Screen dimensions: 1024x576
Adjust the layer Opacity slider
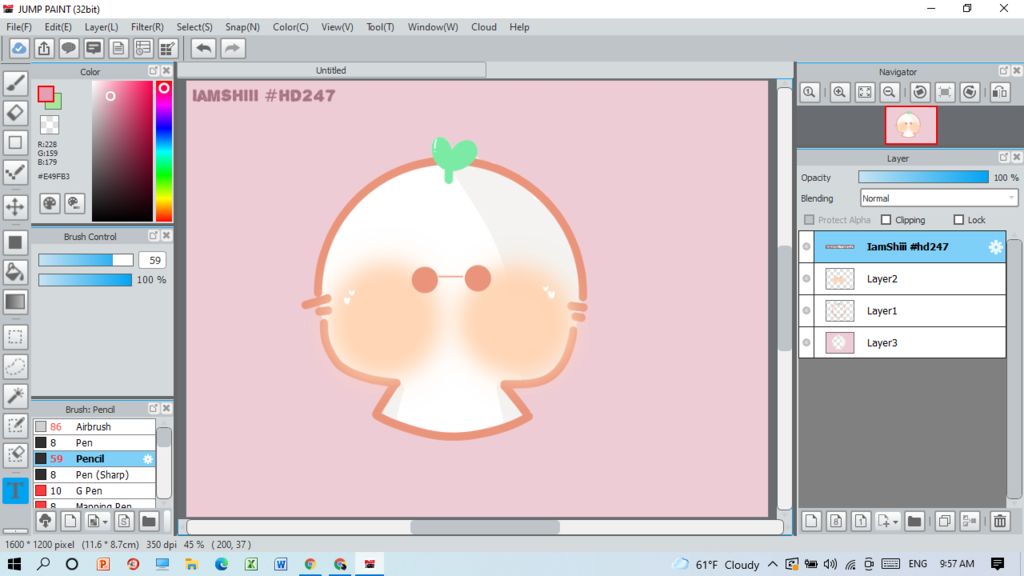click(x=923, y=177)
